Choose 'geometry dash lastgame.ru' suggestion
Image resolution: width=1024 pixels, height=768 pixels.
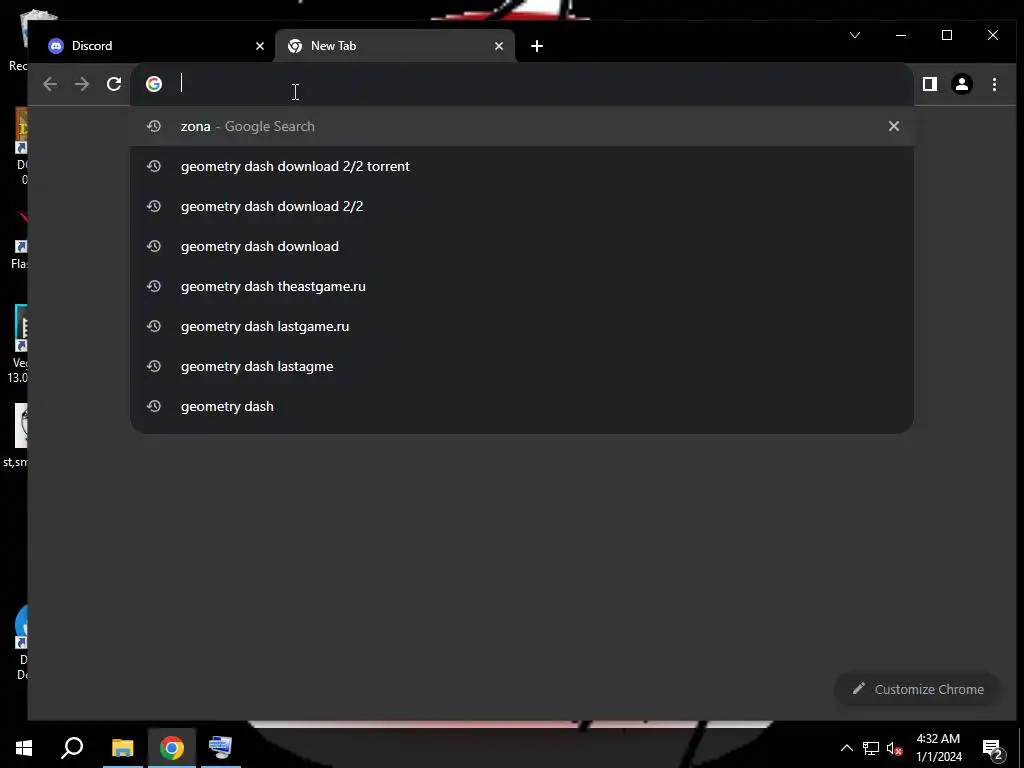tap(521, 327)
